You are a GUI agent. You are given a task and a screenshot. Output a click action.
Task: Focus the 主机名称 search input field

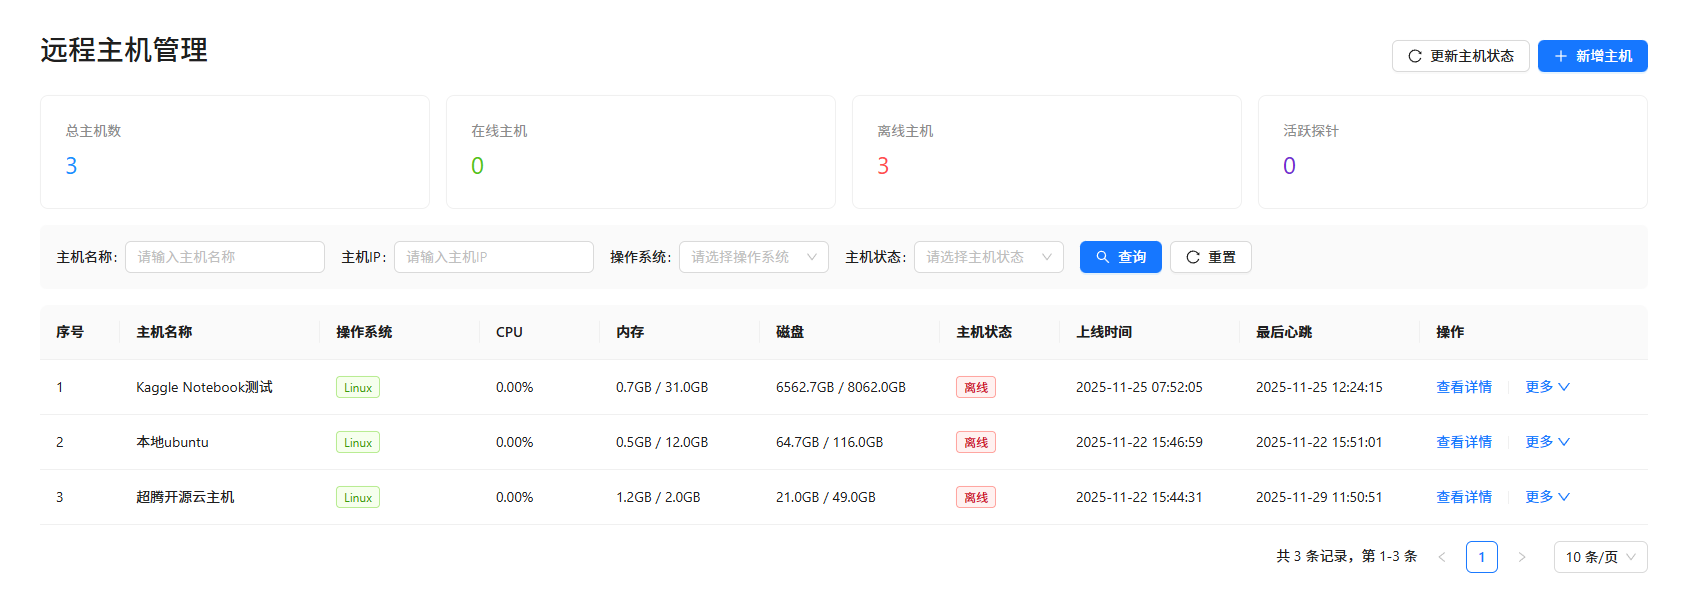224,257
